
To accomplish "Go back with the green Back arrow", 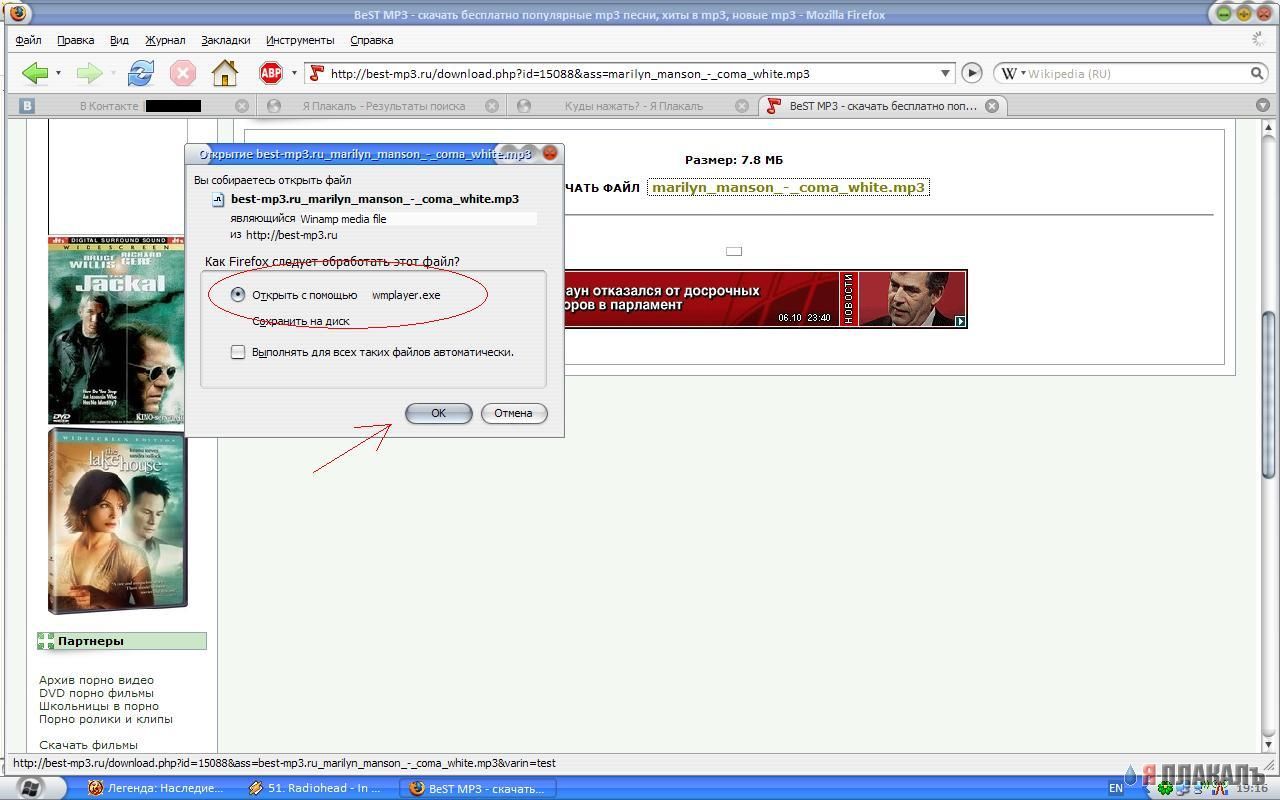I will [x=35, y=73].
